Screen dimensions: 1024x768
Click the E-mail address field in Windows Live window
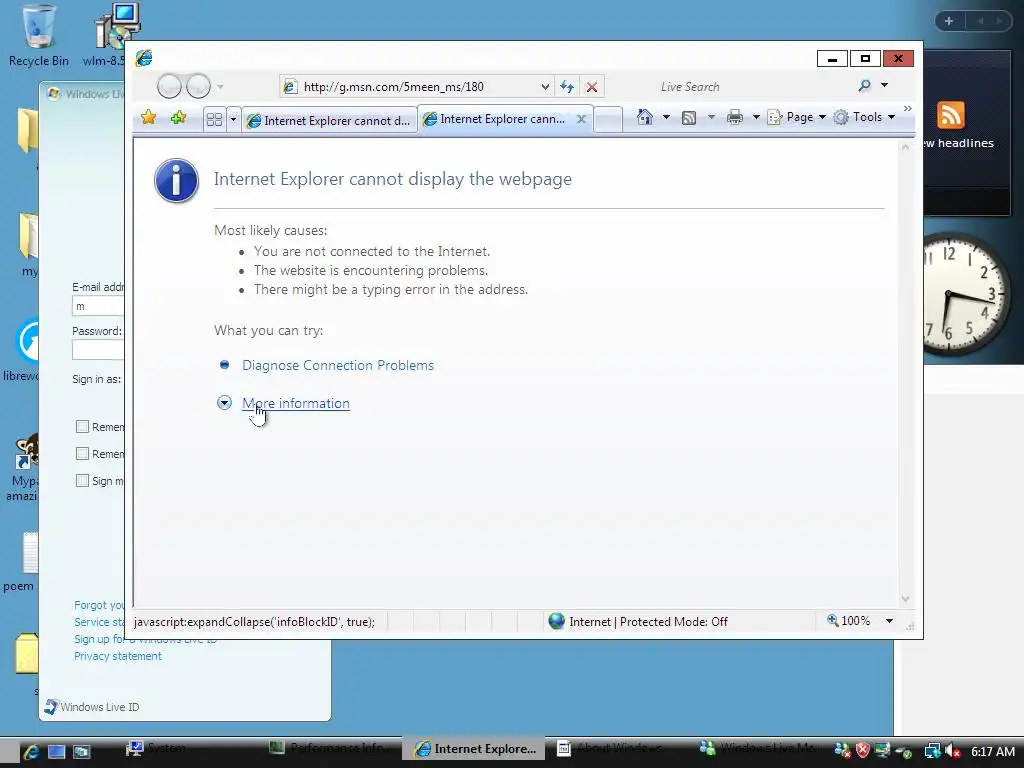tap(98, 306)
